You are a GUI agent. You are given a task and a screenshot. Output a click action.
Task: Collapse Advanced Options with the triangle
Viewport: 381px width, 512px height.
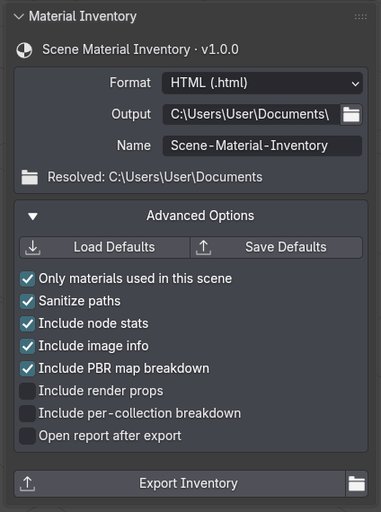pos(33,216)
